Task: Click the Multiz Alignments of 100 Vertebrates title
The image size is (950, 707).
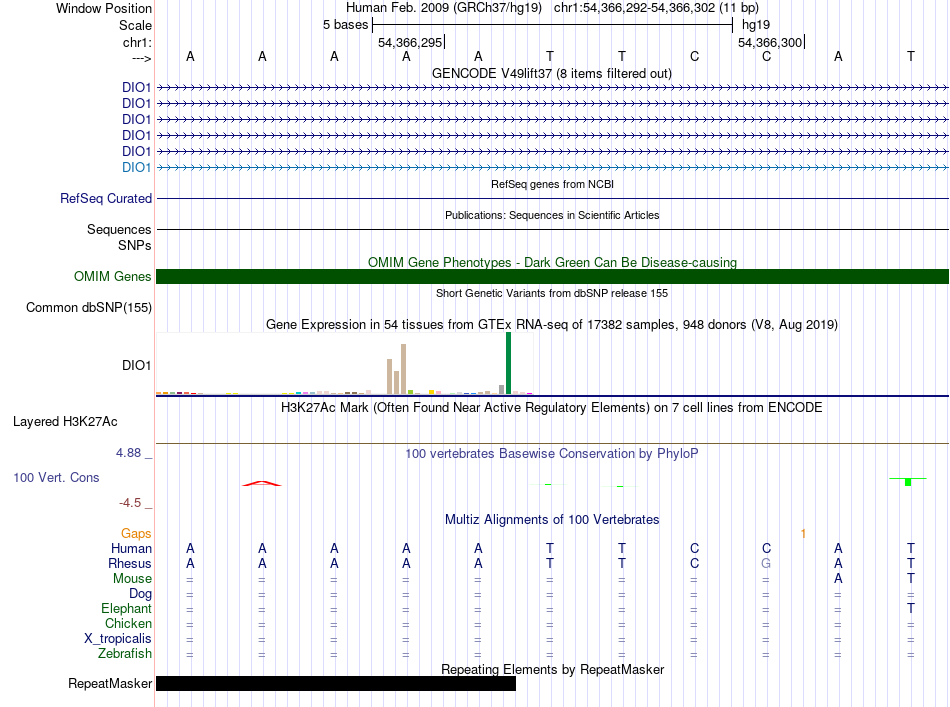Action: point(552,519)
